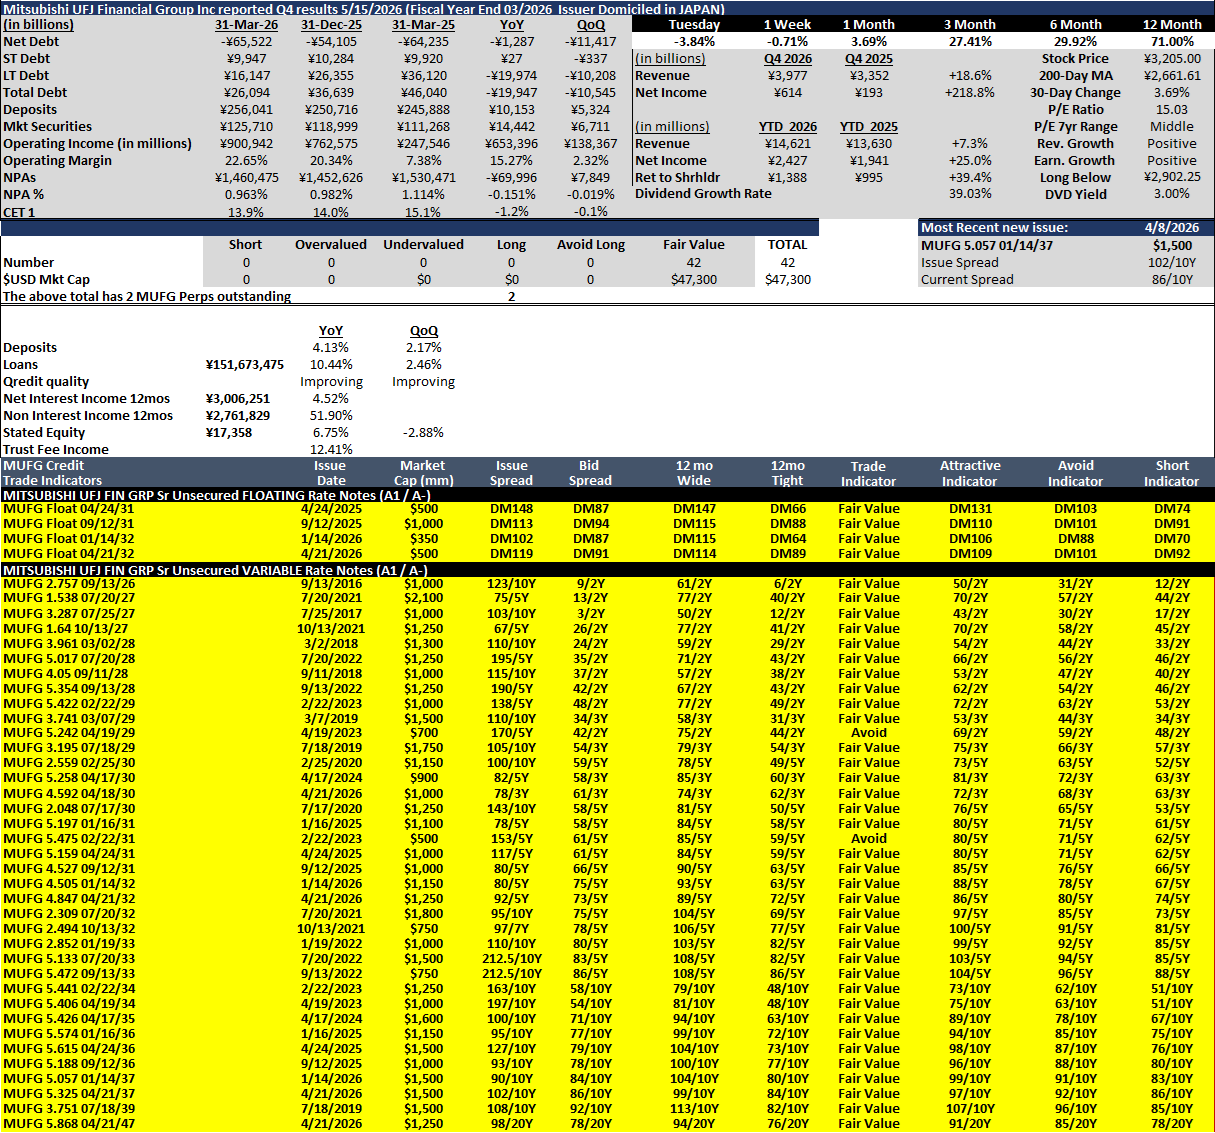Click the MUFG 5.868 04/21/47 bond label

[68, 1123]
